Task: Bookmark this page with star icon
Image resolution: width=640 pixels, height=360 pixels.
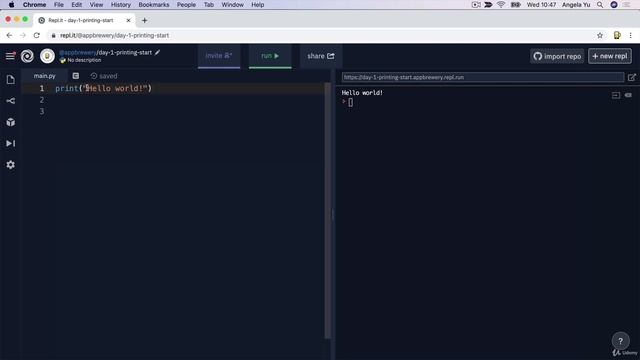Action: point(600,36)
